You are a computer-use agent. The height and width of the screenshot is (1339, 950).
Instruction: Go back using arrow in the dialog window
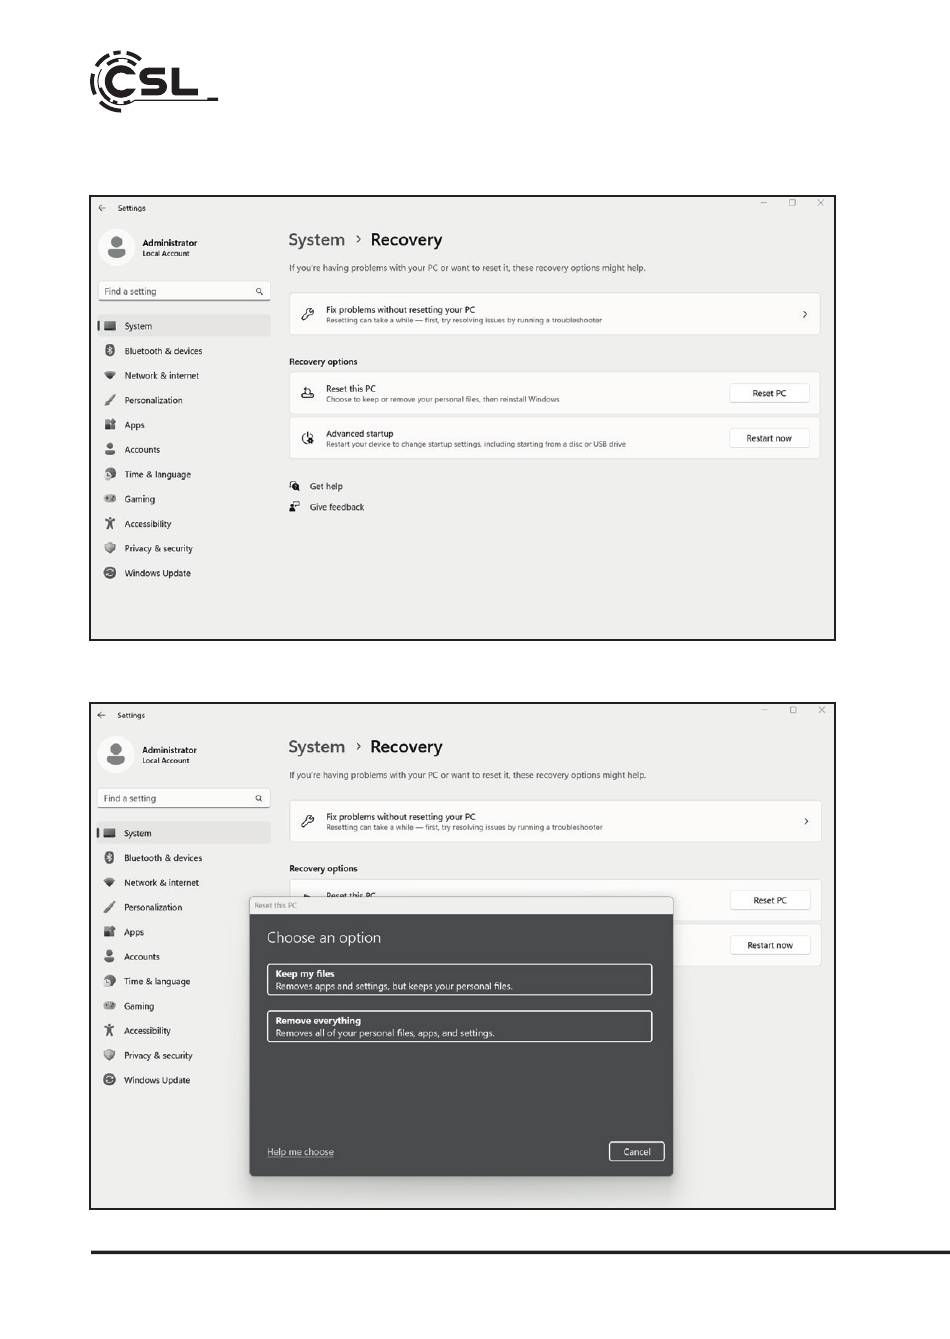click(101, 715)
